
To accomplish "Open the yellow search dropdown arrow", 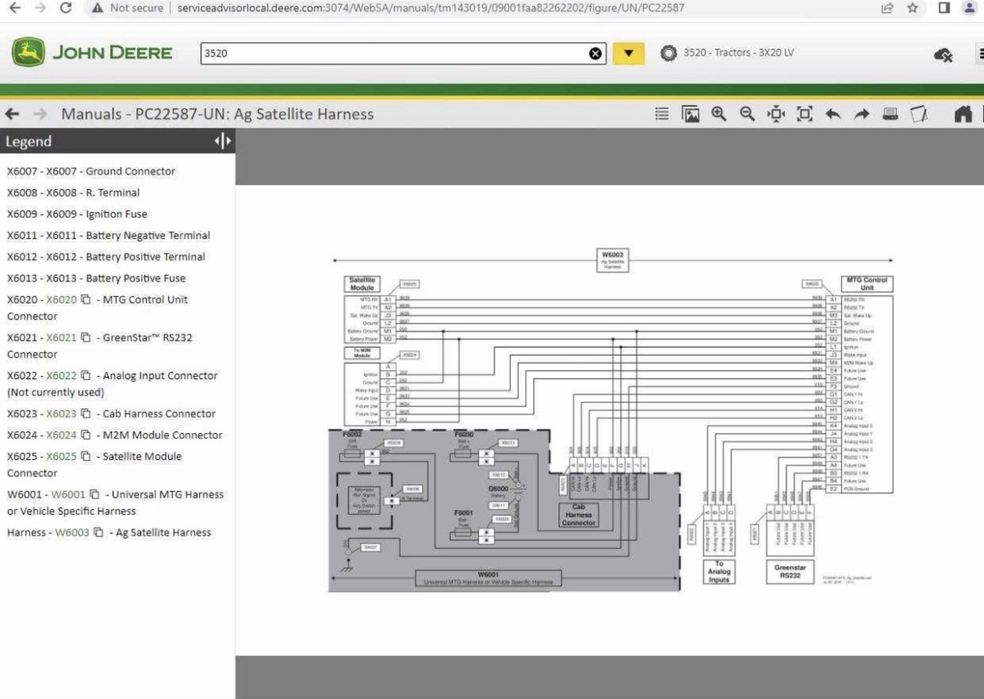I will pos(628,53).
